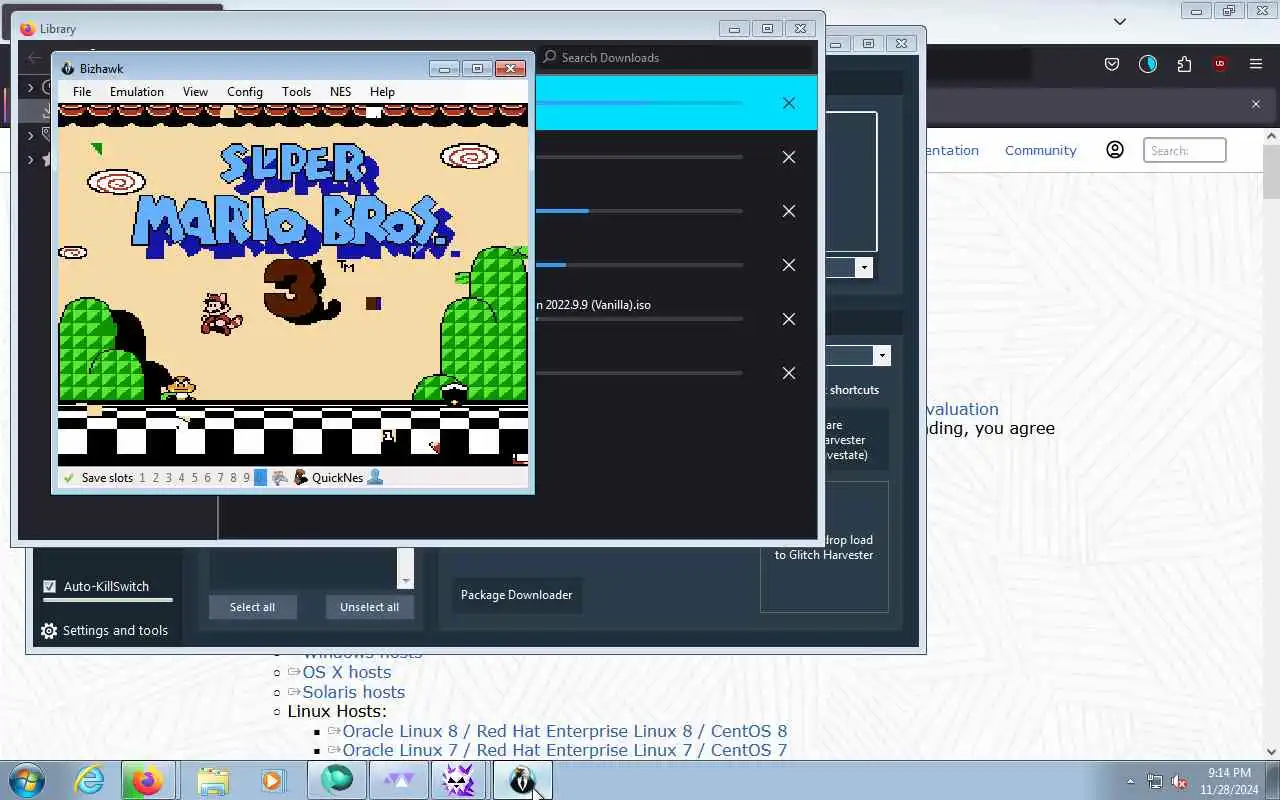Open the Community link on the web page
The height and width of the screenshot is (800, 1280).
coord(1041,150)
